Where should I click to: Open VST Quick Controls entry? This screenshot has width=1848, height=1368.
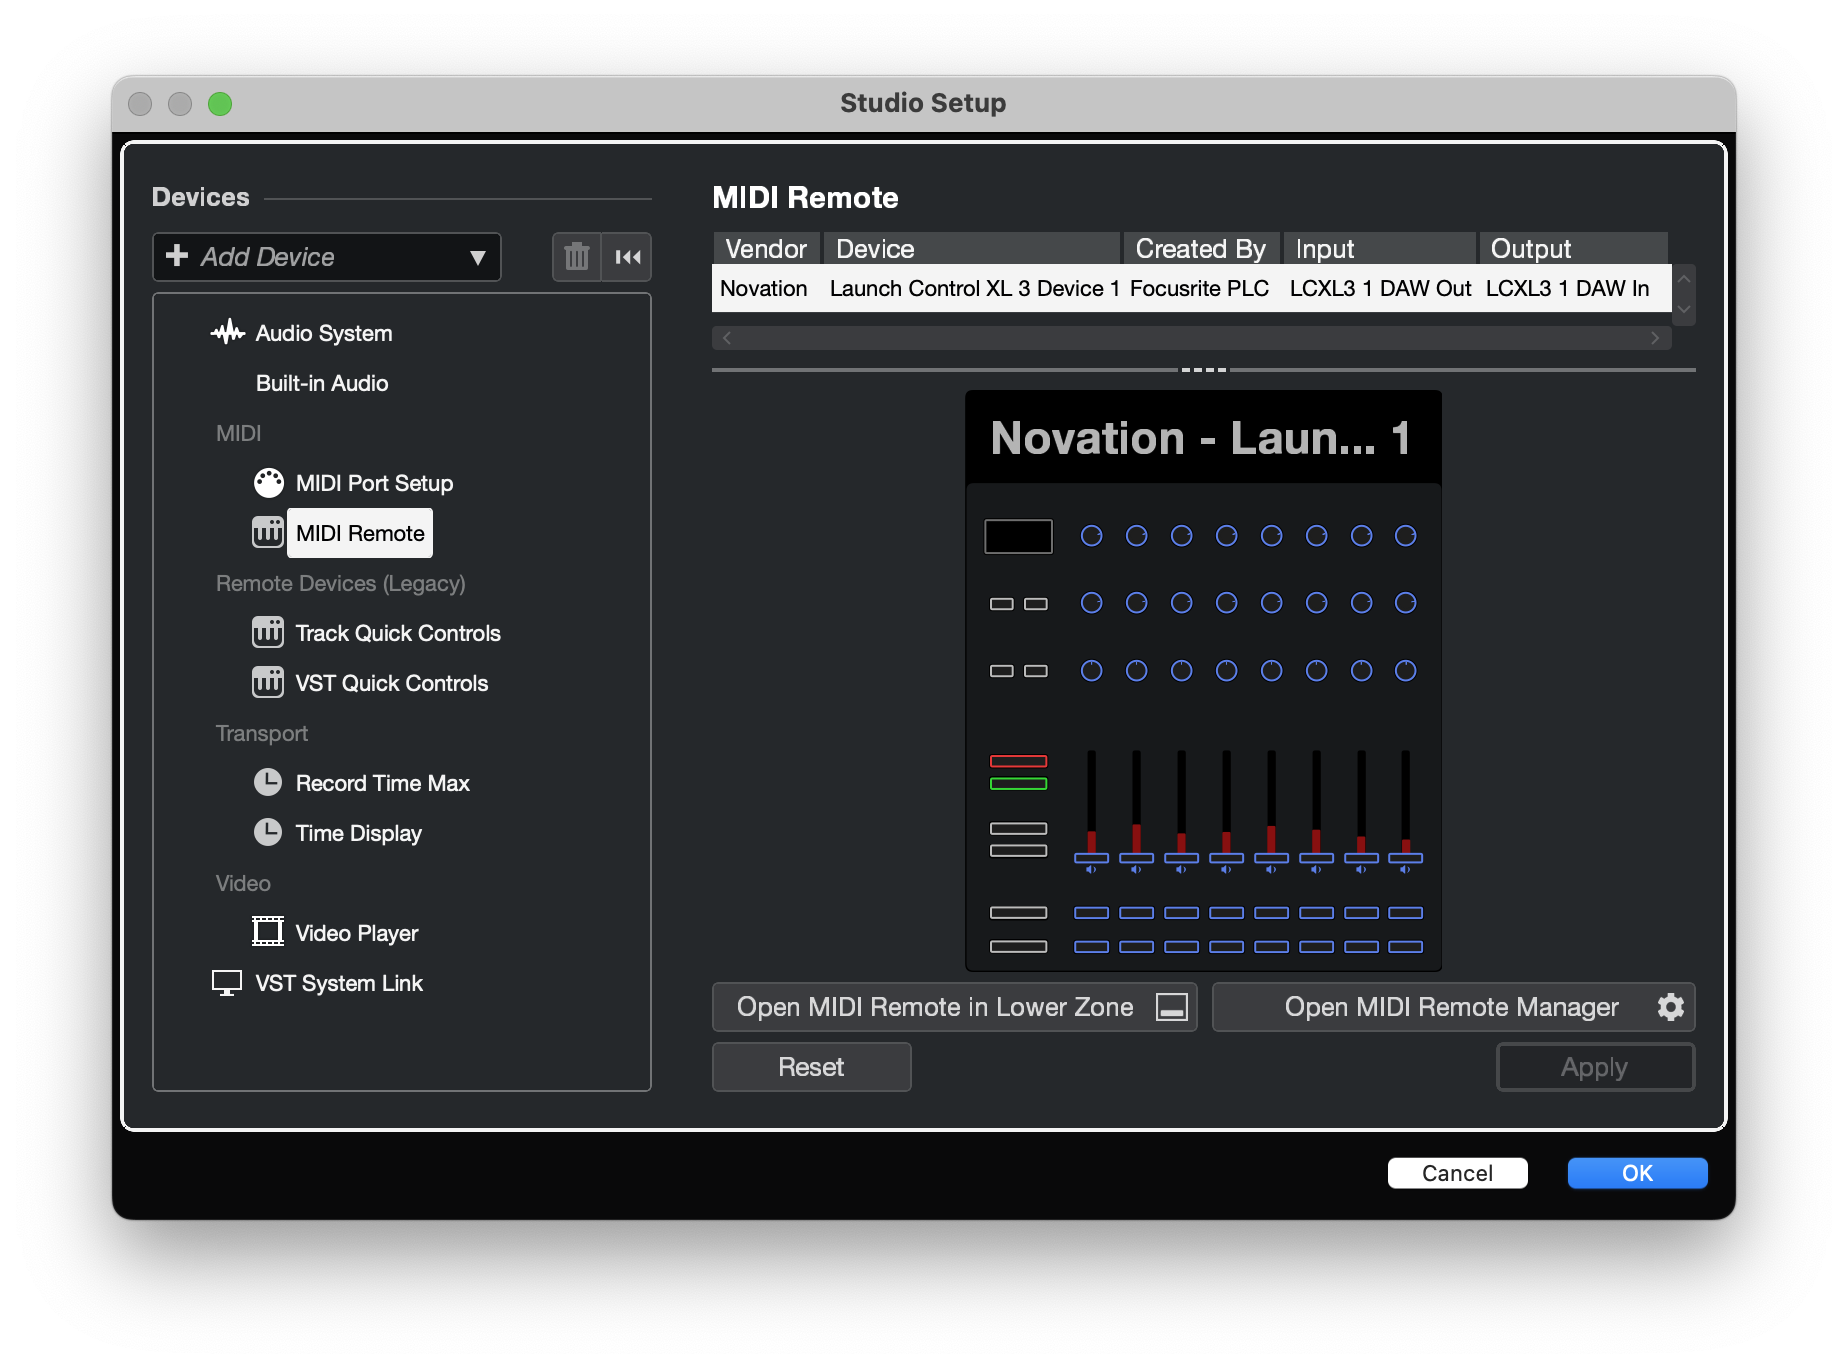point(391,683)
